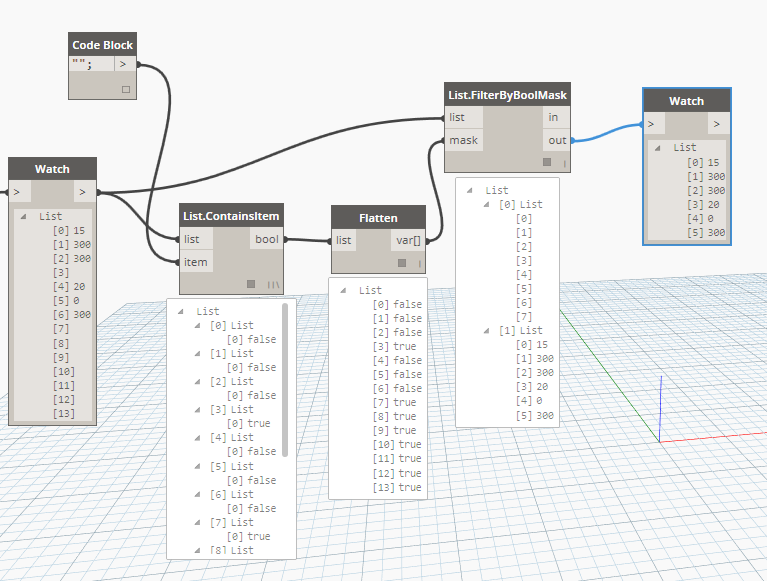767x581 pixels.
Task: Collapse [3] List in ContainsItem preview
Action: point(198,410)
